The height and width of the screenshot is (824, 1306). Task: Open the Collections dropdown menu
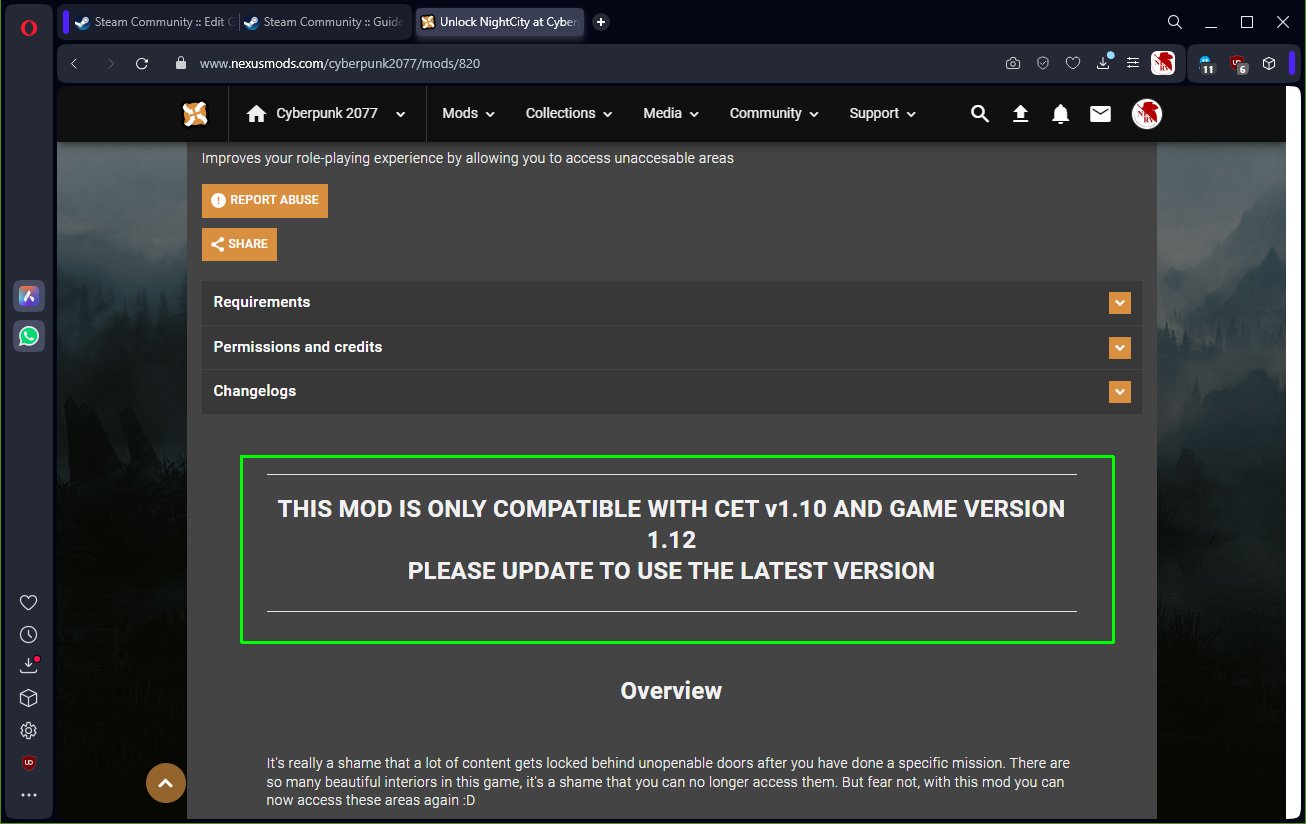click(569, 114)
